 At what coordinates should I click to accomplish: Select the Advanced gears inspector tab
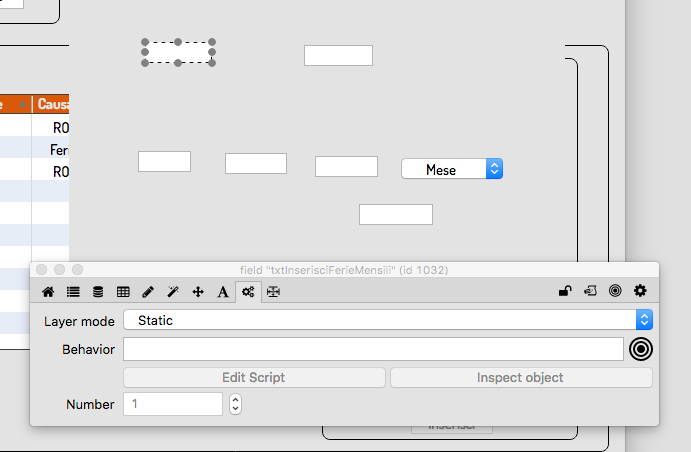248,292
